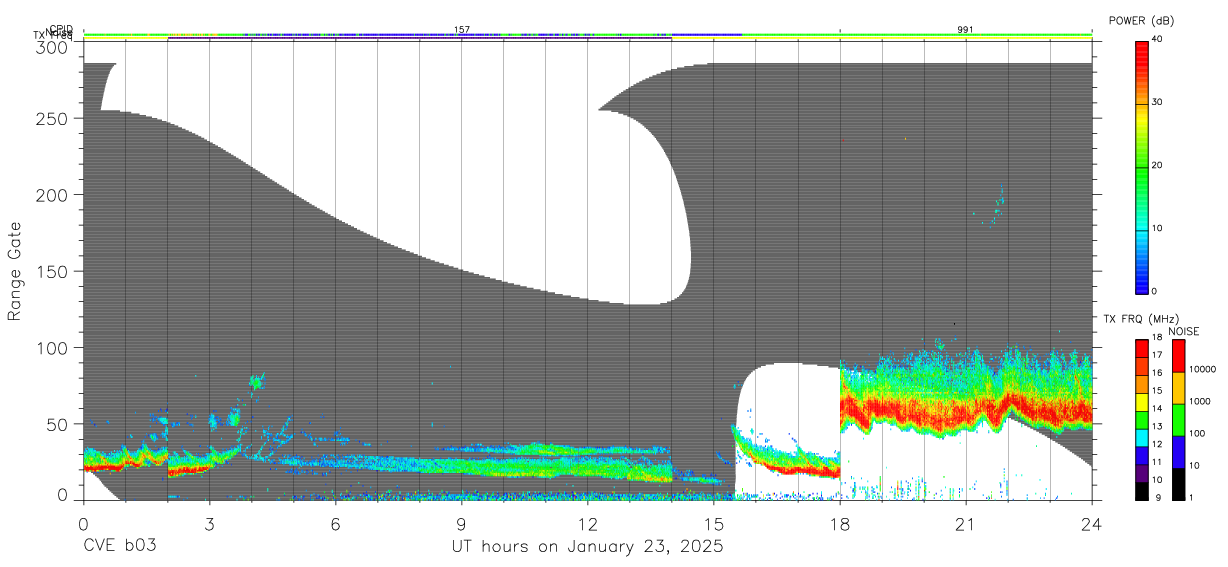Select the red 17–18 MHz TX FRQ swatch
The image size is (1228, 567).
point(1143,348)
